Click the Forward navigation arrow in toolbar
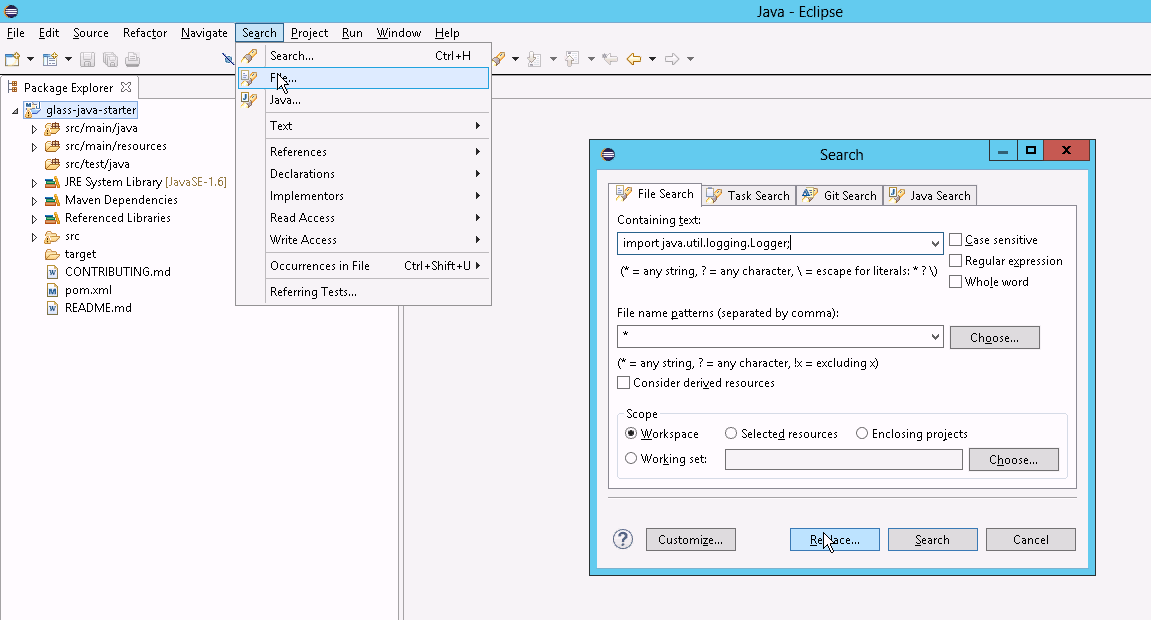Viewport: 1151px width, 620px height. tap(672, 59)
